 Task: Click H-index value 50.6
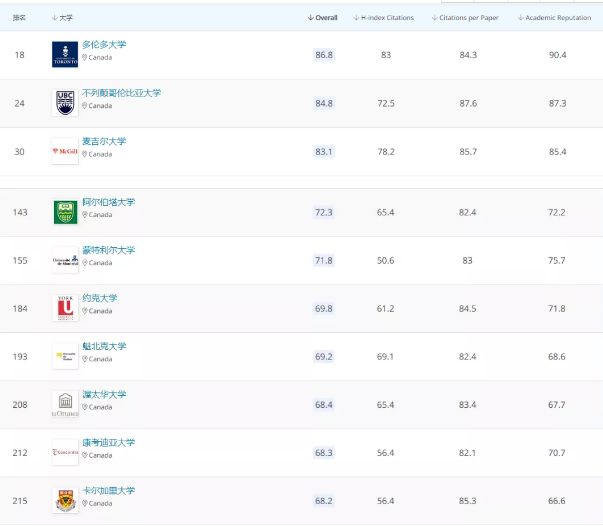385,261
